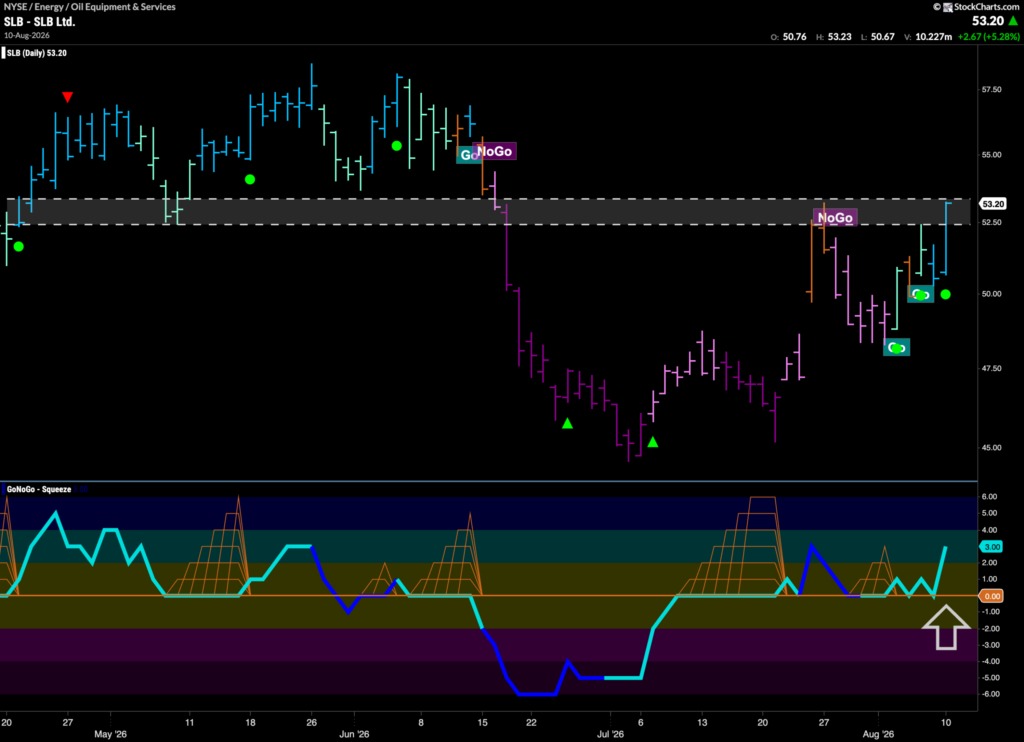Click the Jul '26 date axis label

(610, 734)
